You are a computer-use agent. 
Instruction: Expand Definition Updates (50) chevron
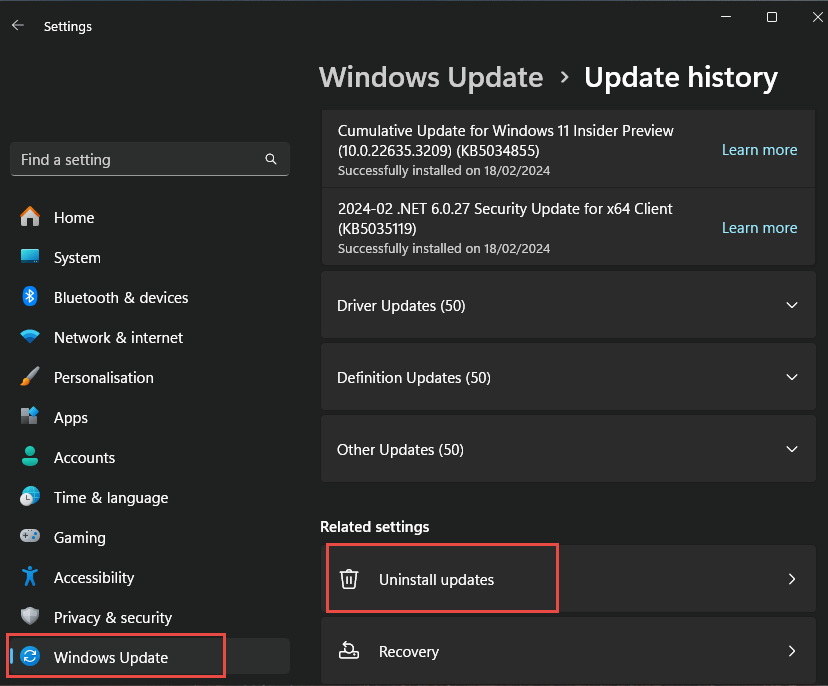[x=792, y=377]
